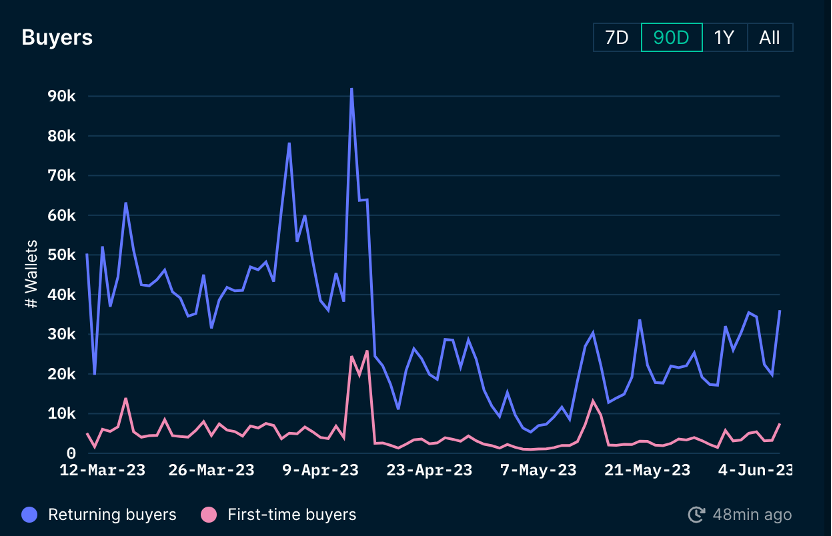The image size is (832, 536).
Task: Switch to the 7D time range
Action: coord(617,38)
